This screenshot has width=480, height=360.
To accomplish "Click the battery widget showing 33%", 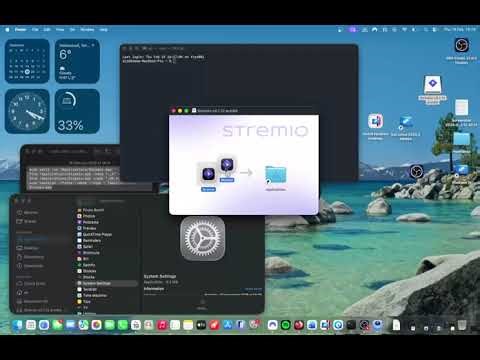I will pos(77,111).
